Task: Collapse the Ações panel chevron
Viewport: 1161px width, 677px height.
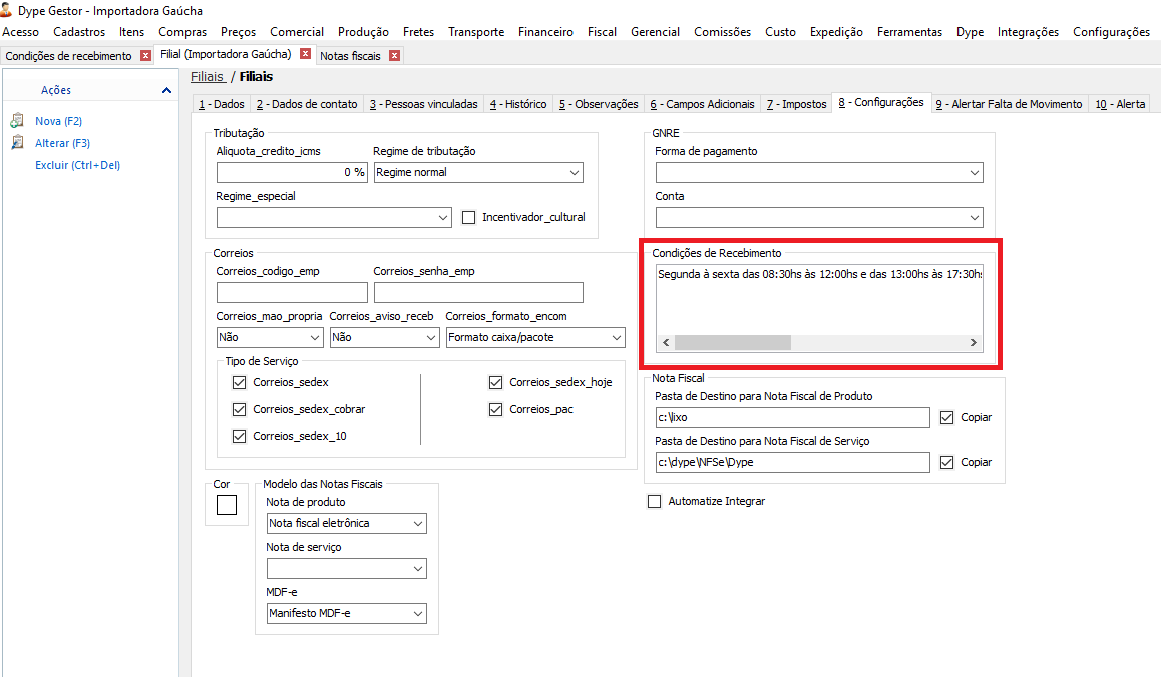Action: pyautogui.click(x=166, y=90)
